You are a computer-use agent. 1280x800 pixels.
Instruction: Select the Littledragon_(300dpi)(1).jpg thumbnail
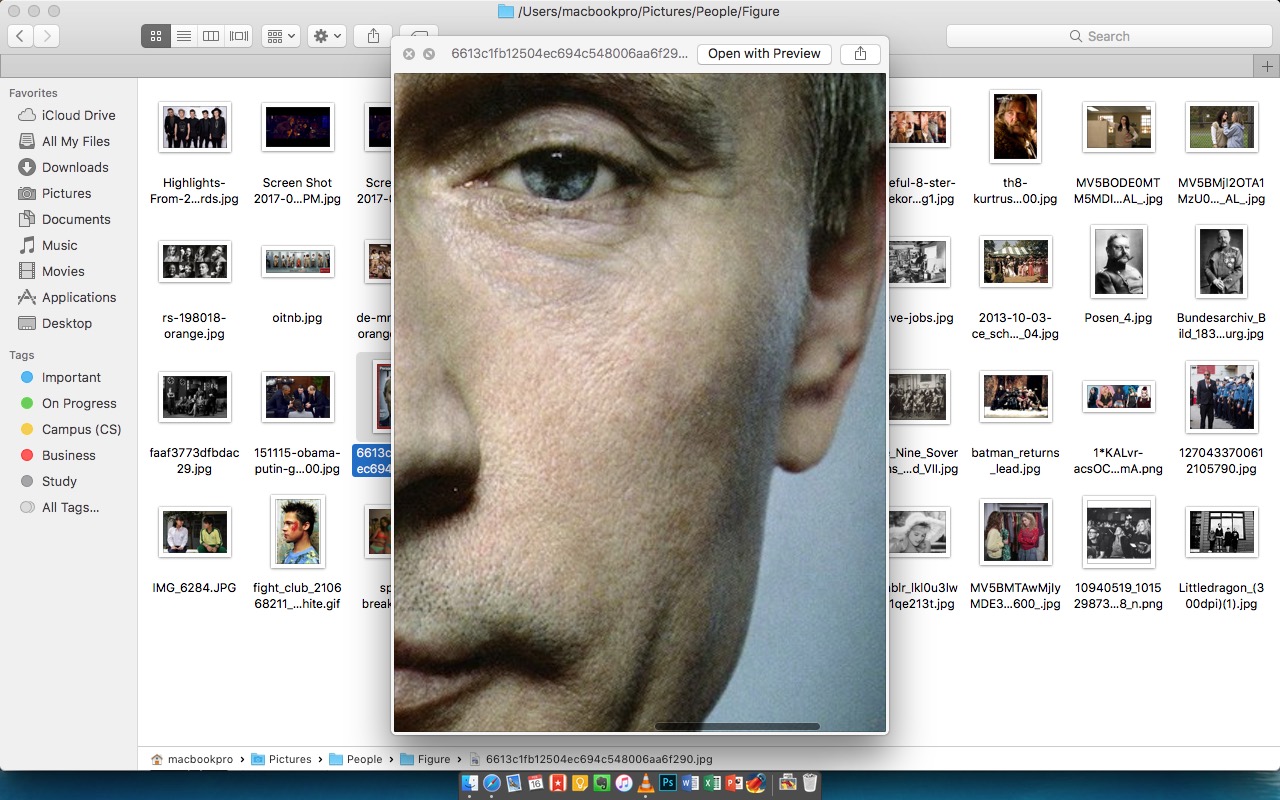(1221, 532)
